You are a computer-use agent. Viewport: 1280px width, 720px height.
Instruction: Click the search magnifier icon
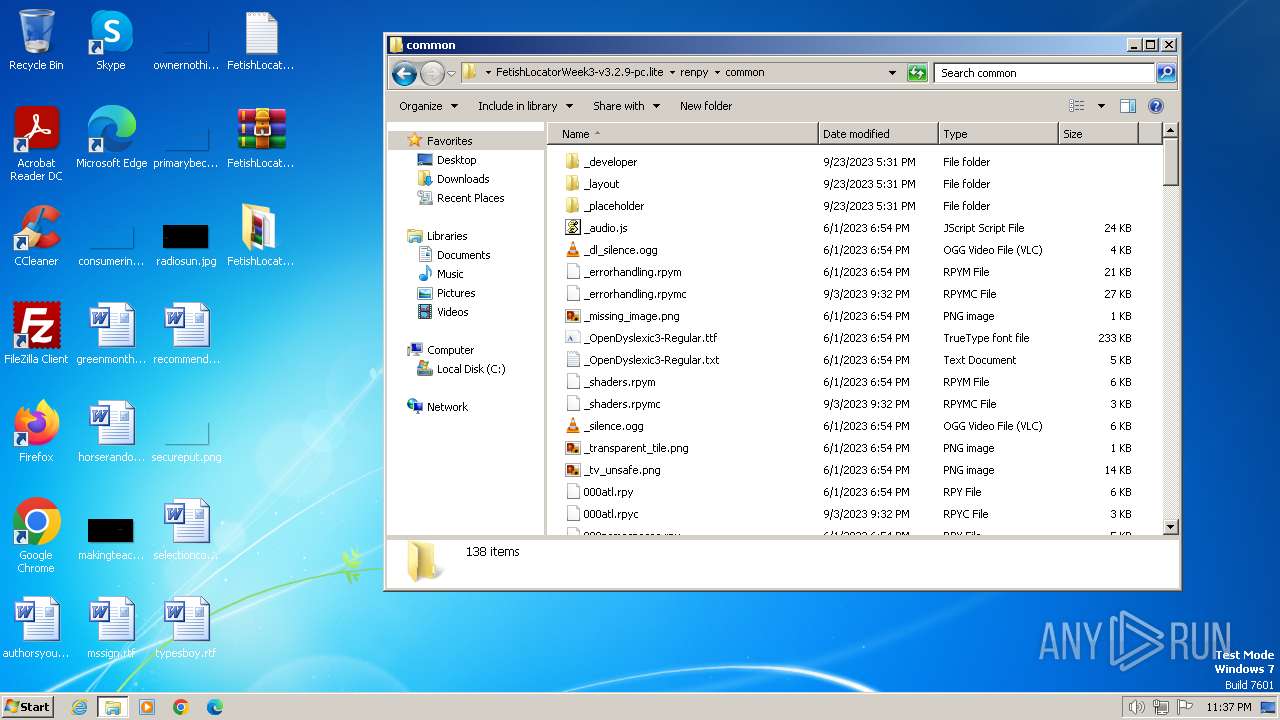point(1166,73)
